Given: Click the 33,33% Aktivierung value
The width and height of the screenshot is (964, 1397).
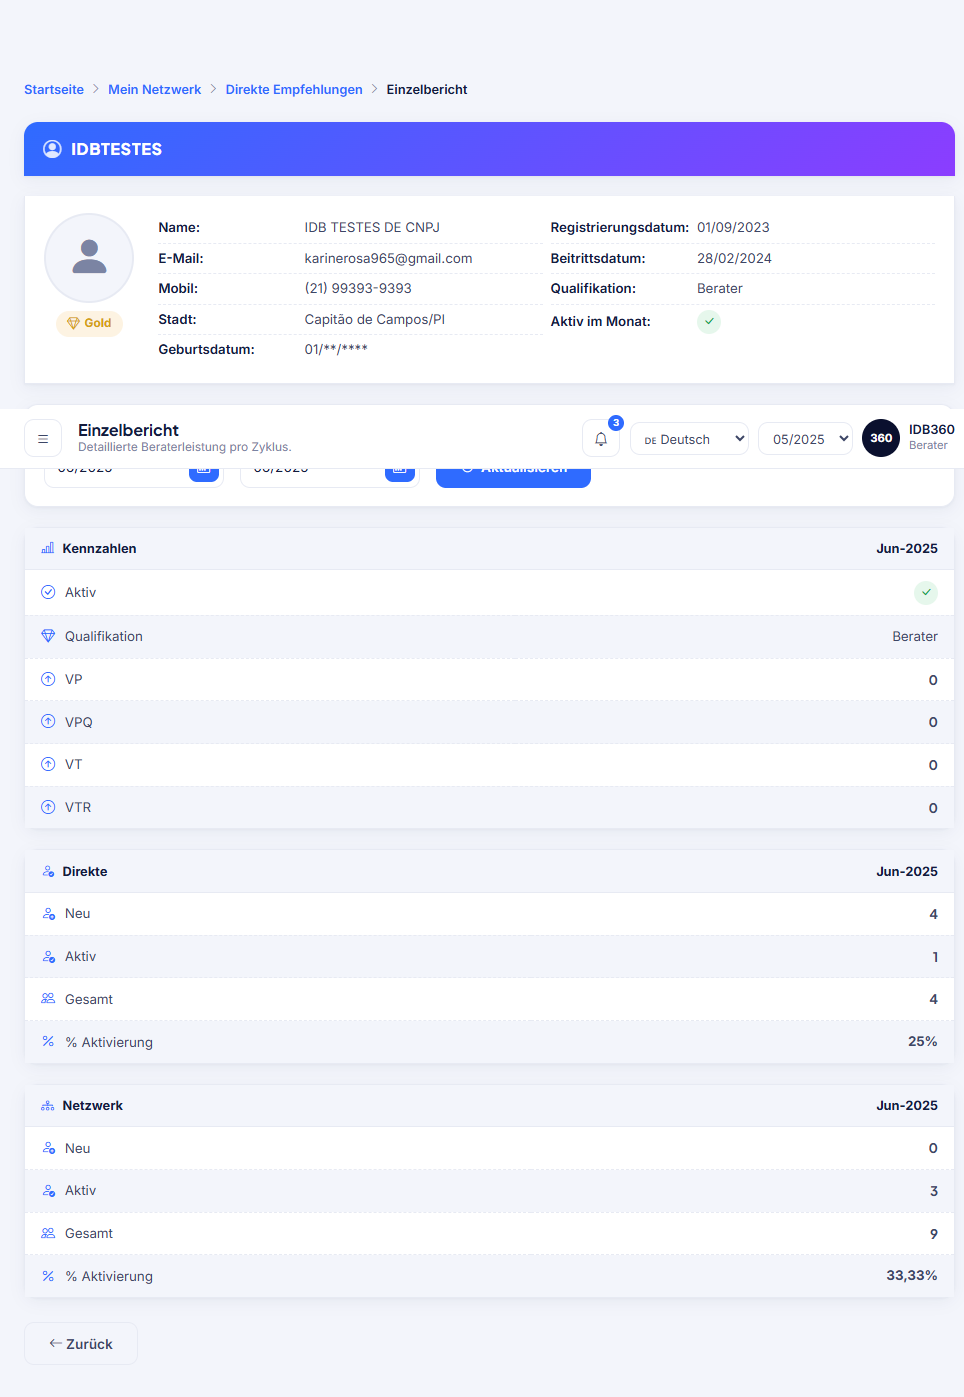Looking at the screenshot, I should tap(912, 1275).
